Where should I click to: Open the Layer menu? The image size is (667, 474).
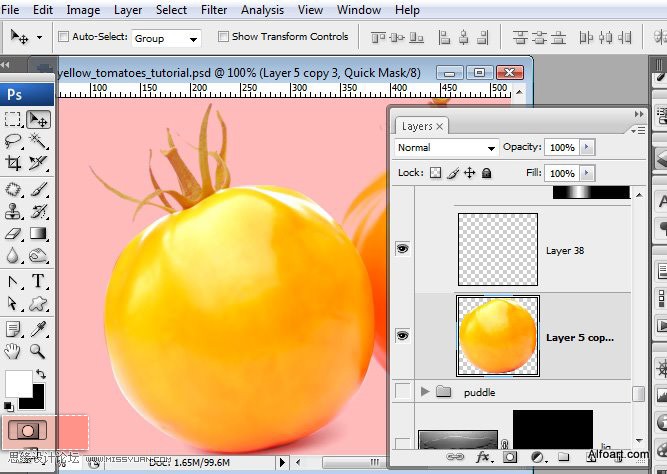pos(128,10)
